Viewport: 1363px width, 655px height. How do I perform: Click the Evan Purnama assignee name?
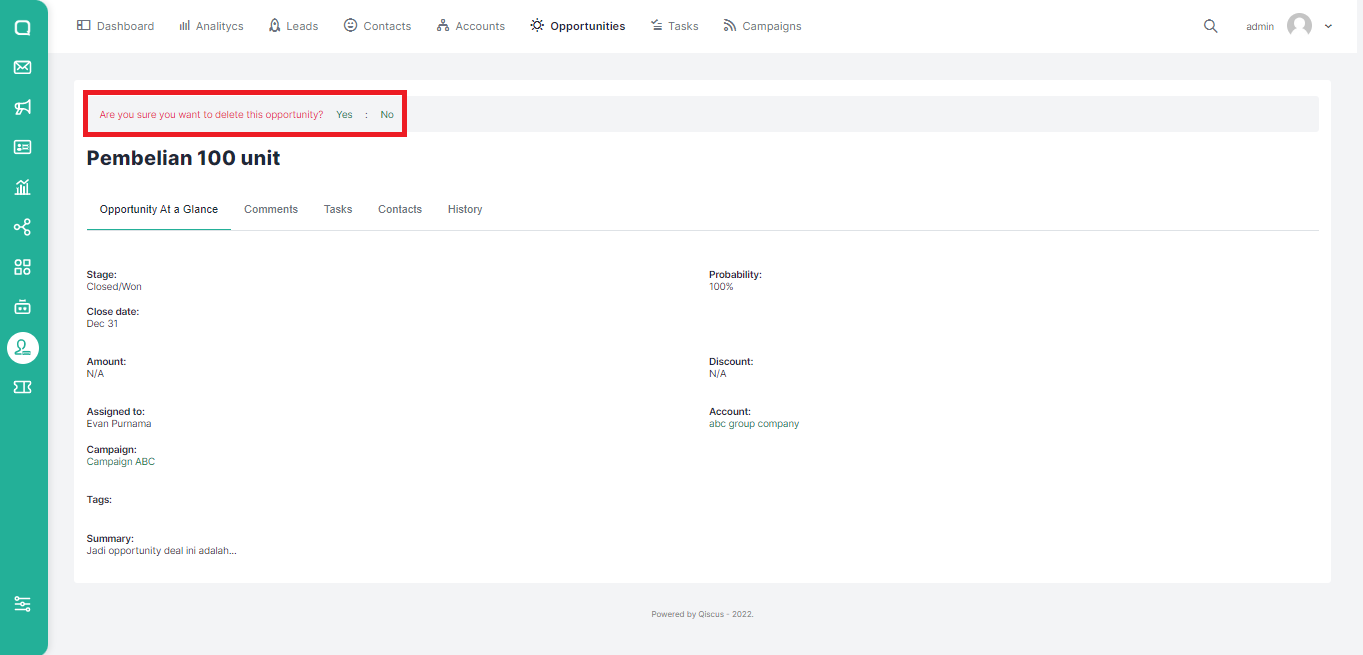(x=119, y=424)
